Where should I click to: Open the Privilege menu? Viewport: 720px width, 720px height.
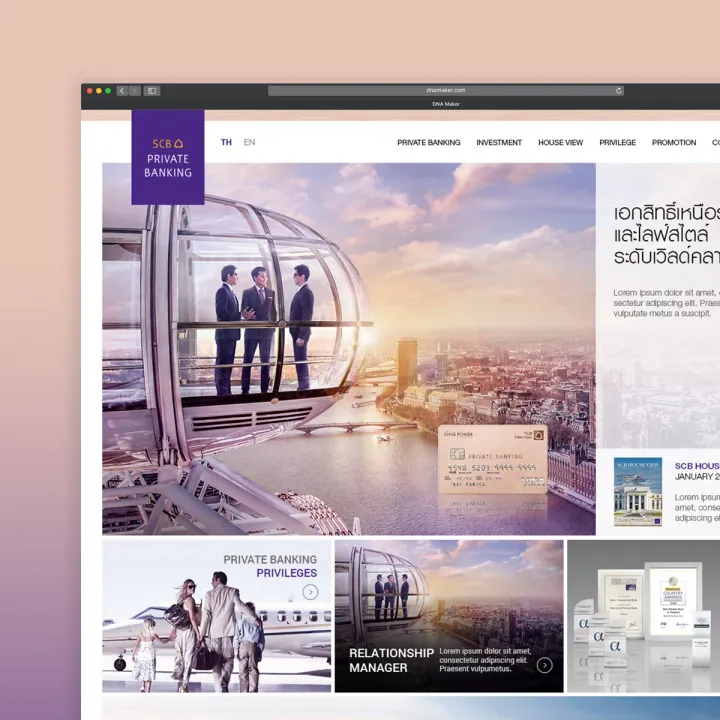pyautogui.click(x=618, y=143)
